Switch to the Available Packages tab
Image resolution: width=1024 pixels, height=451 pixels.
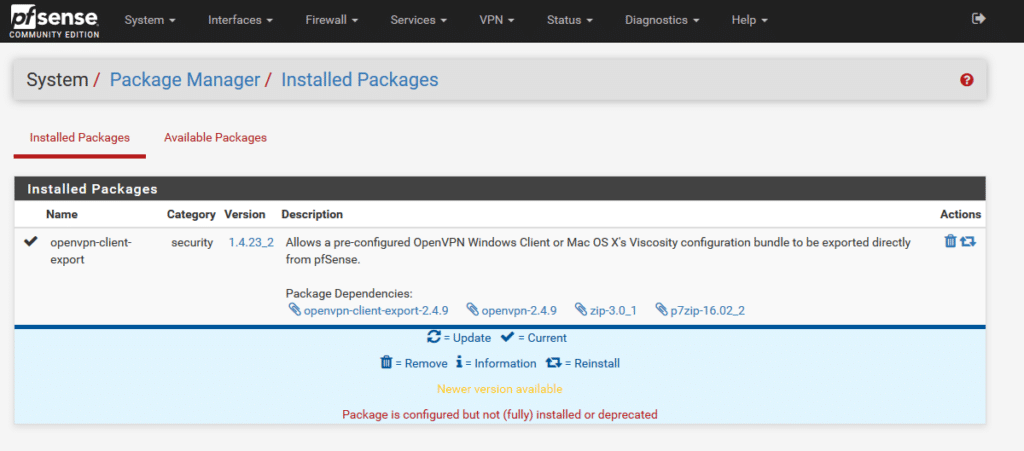coord(215,137)
